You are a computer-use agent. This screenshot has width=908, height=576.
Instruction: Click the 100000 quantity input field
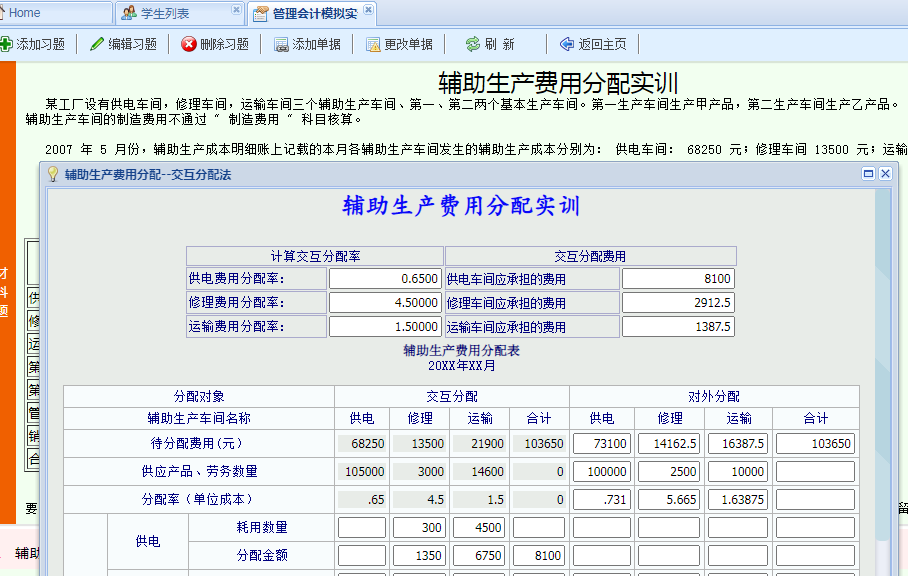coord(602,471)
